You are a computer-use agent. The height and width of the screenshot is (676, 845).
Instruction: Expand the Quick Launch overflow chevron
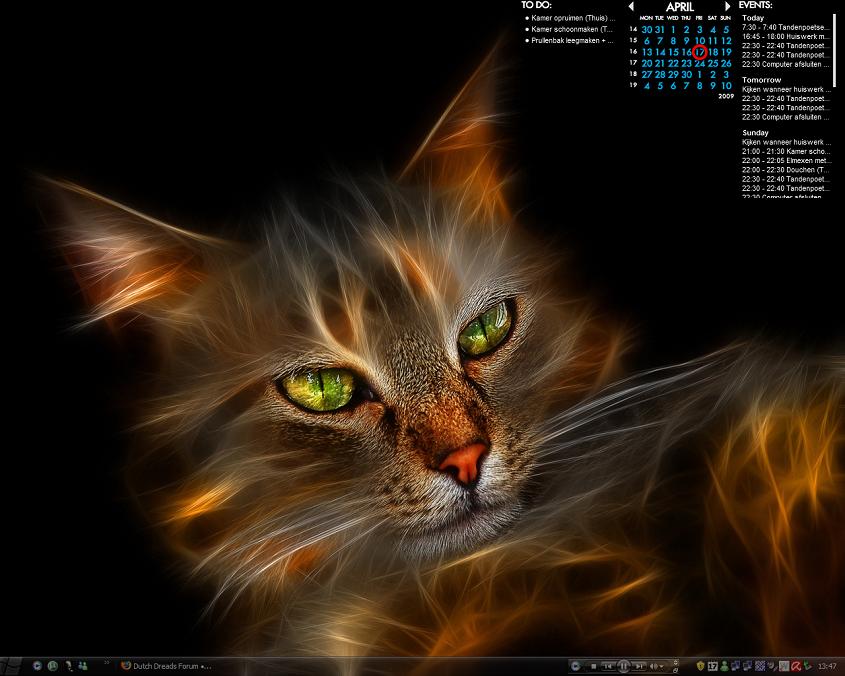[x=107, y=663]
